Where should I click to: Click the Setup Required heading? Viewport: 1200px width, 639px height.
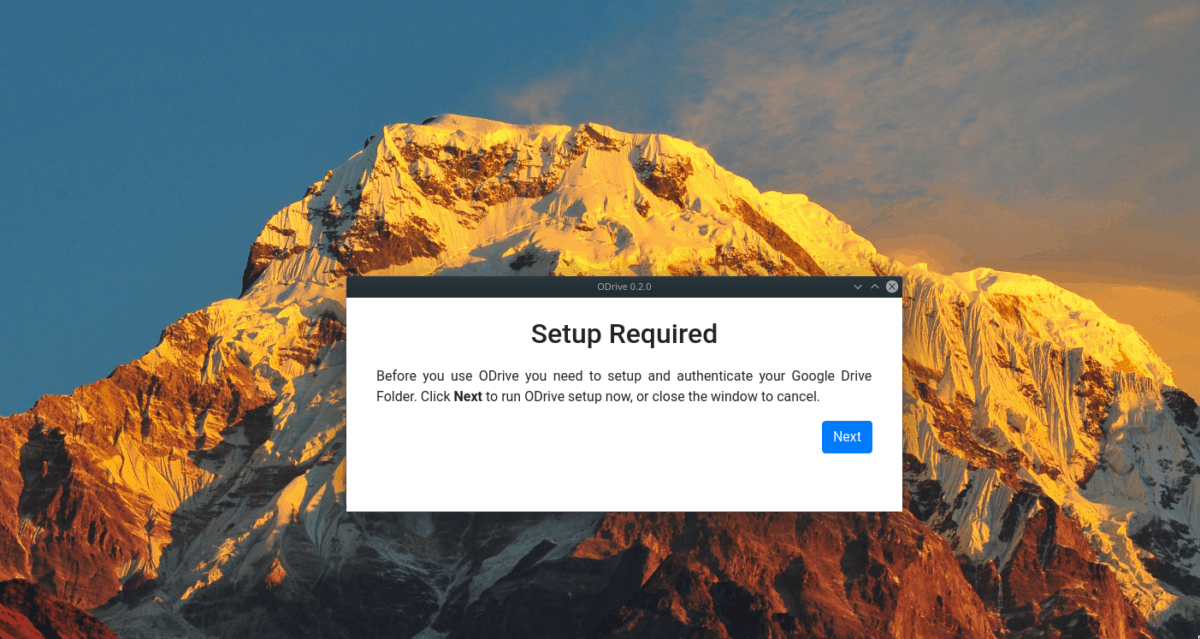624,334
